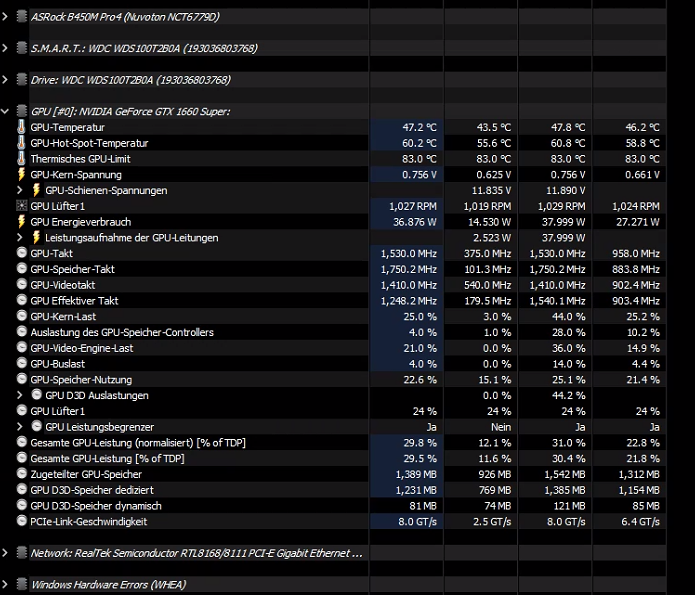Click the PCIe-Link-Geschwindigkeit sensor icon
Viewport: 695px width, 595px height.
[21, 521]
